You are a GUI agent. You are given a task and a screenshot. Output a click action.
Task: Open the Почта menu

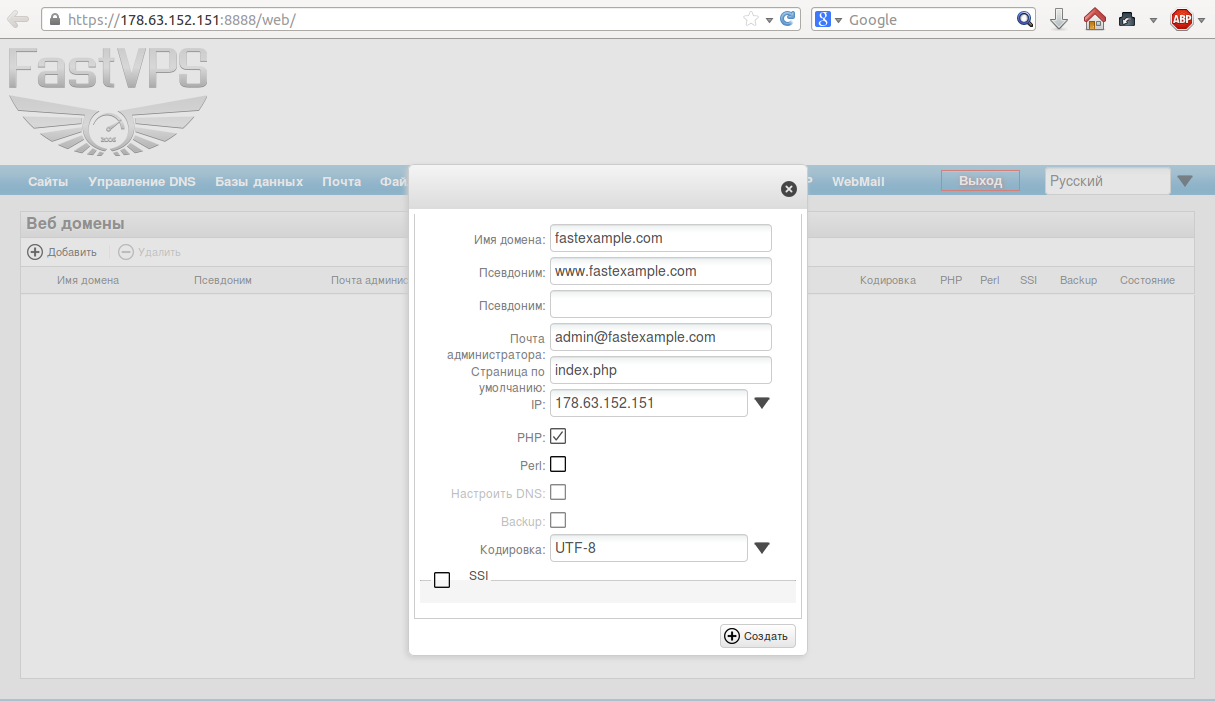342,182
